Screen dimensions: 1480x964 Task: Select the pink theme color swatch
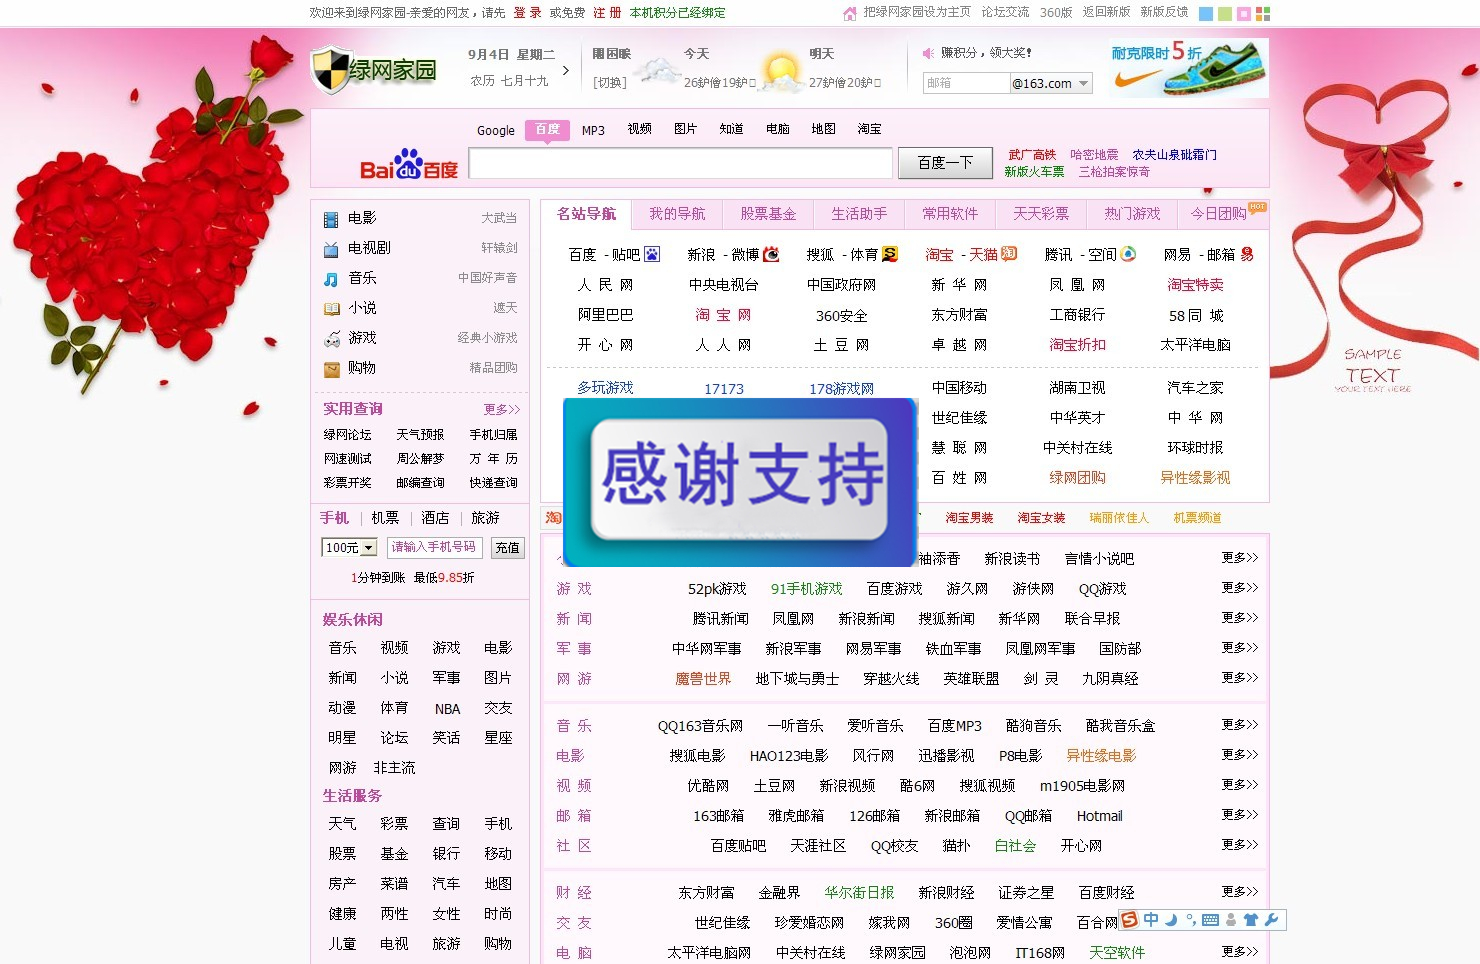(x=1243, y=14)
